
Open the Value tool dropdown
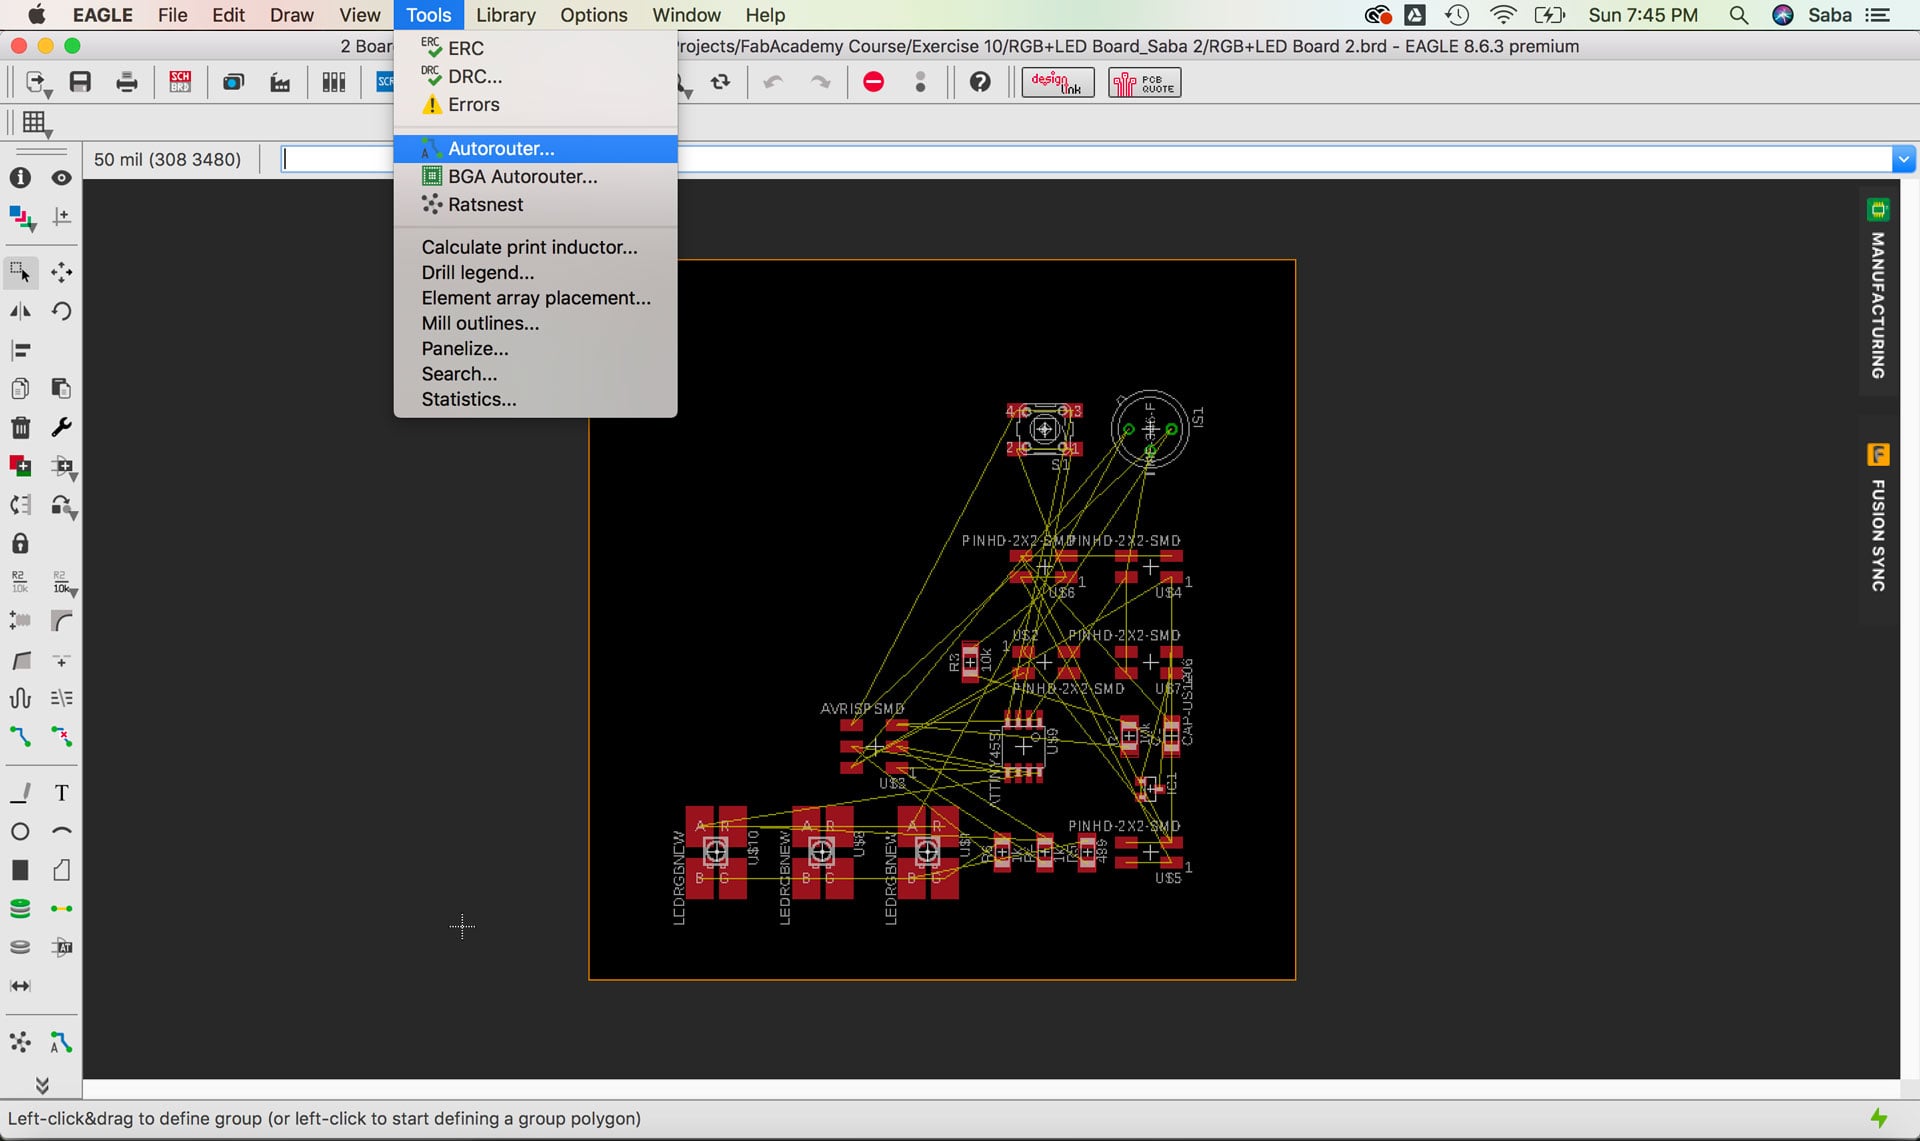click(63, 582)
